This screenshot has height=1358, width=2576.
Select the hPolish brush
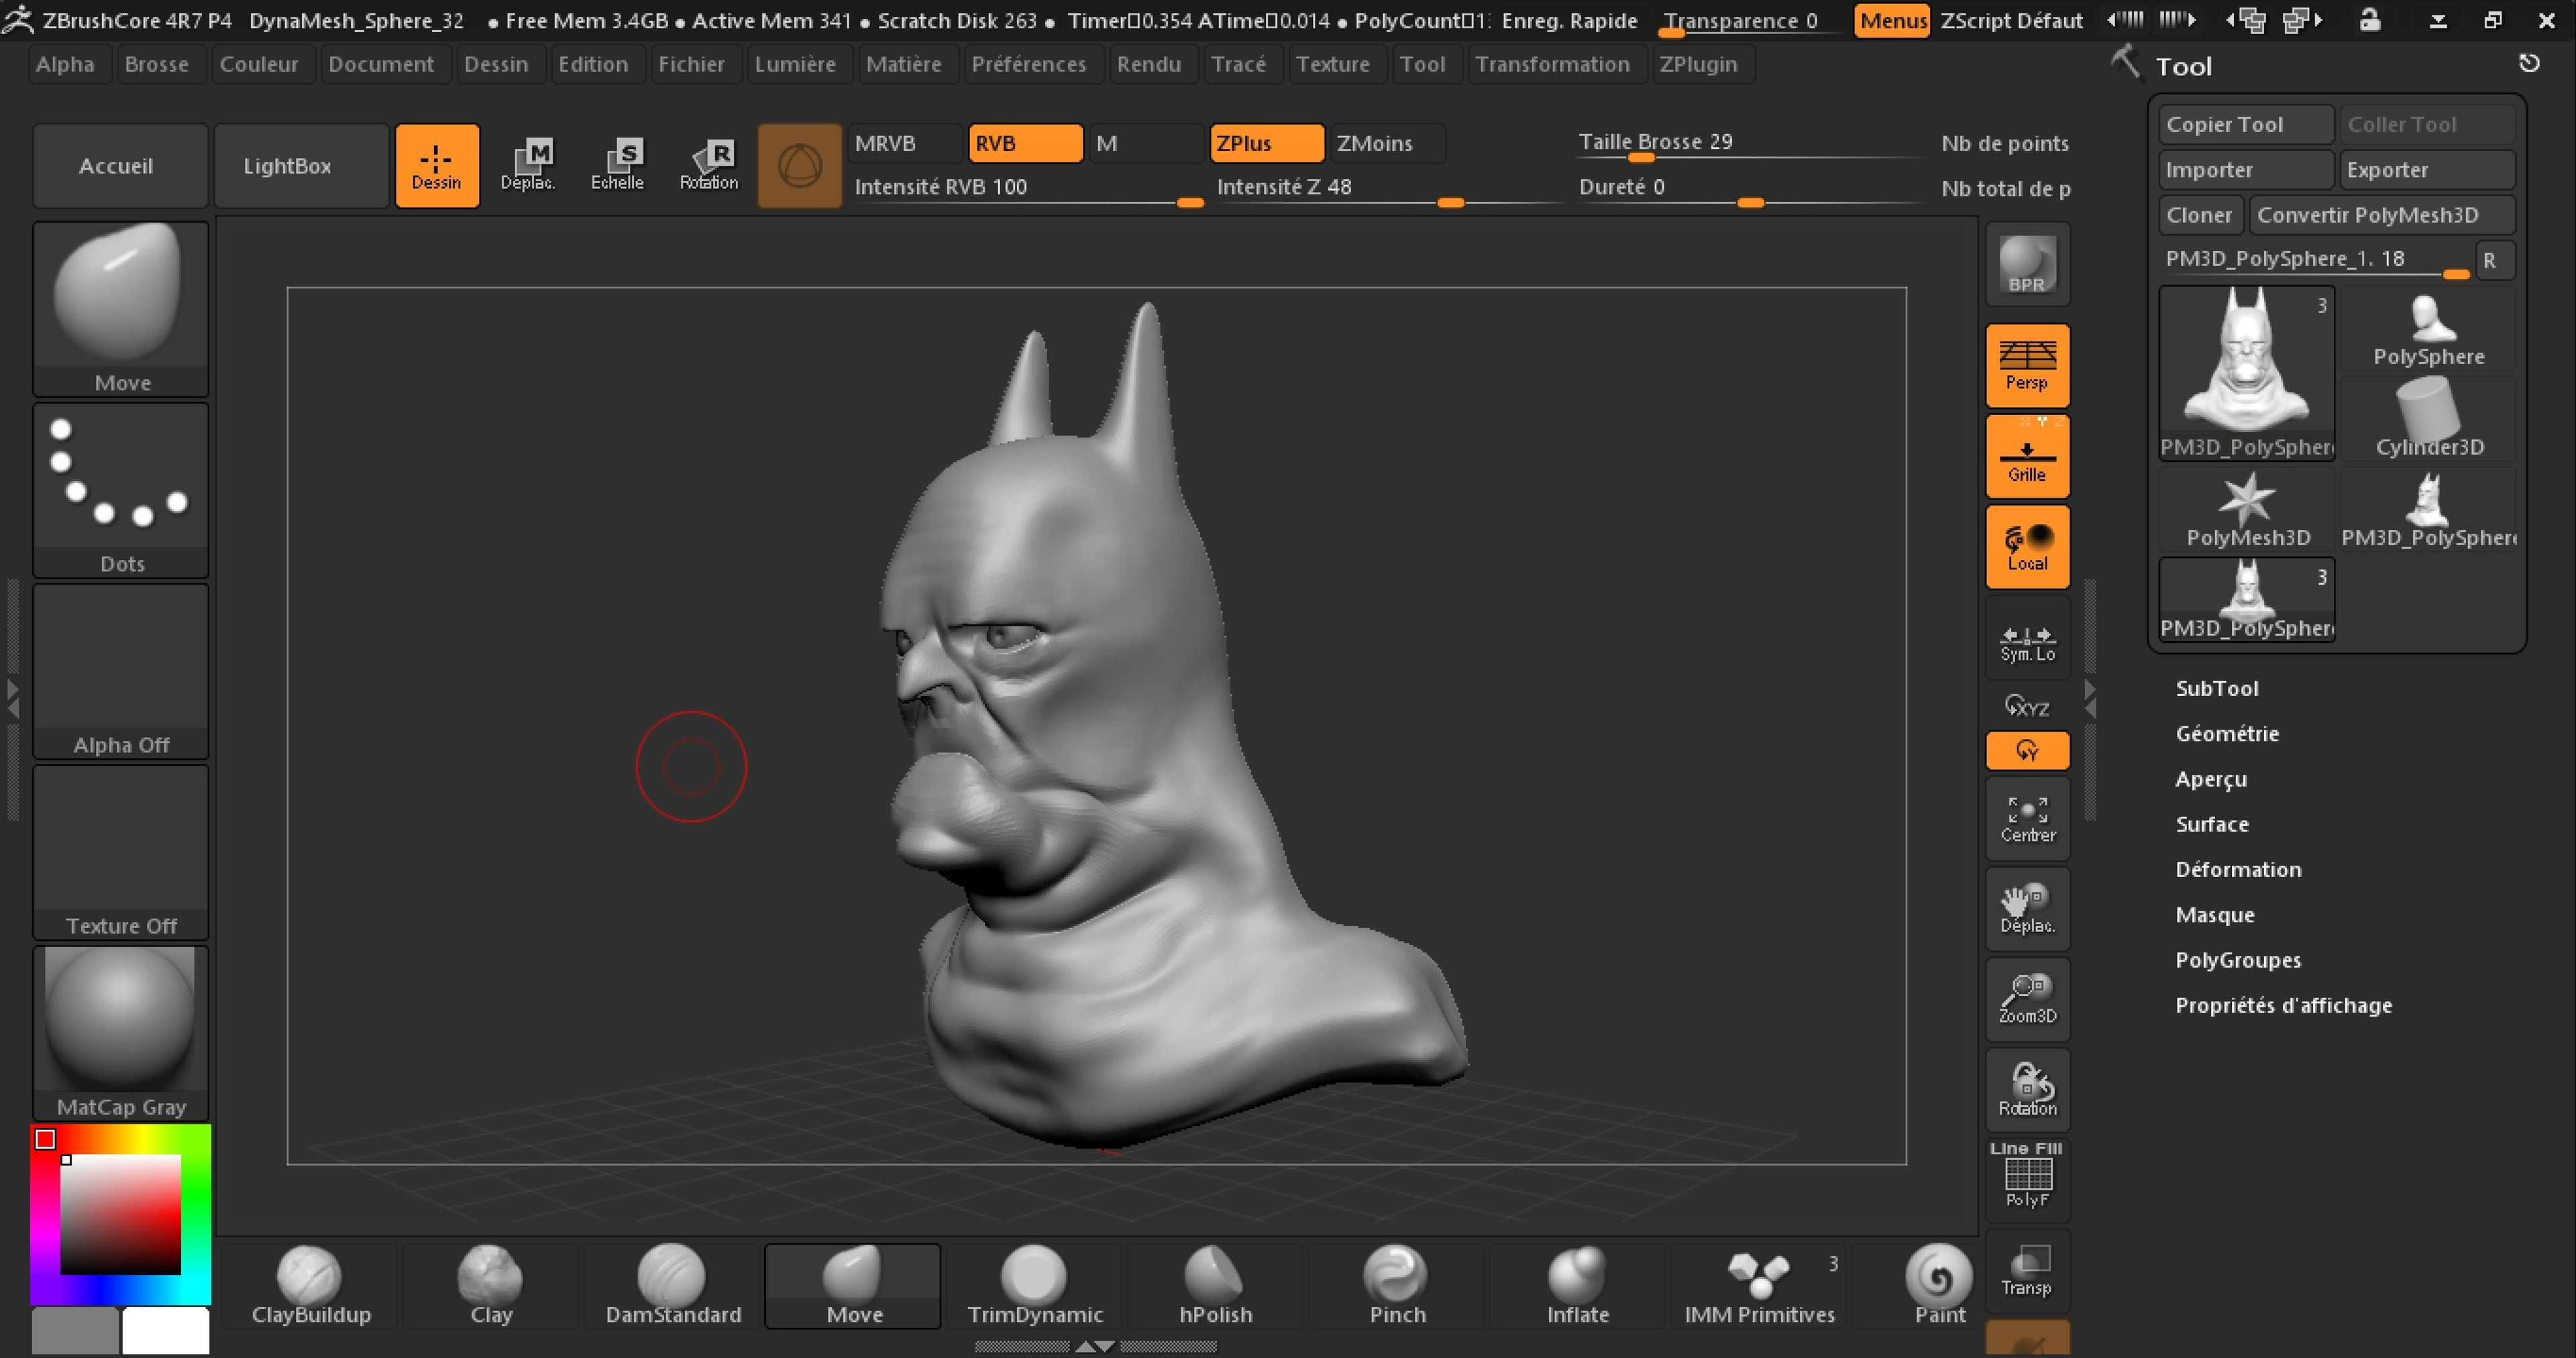coord(1215,1286)
